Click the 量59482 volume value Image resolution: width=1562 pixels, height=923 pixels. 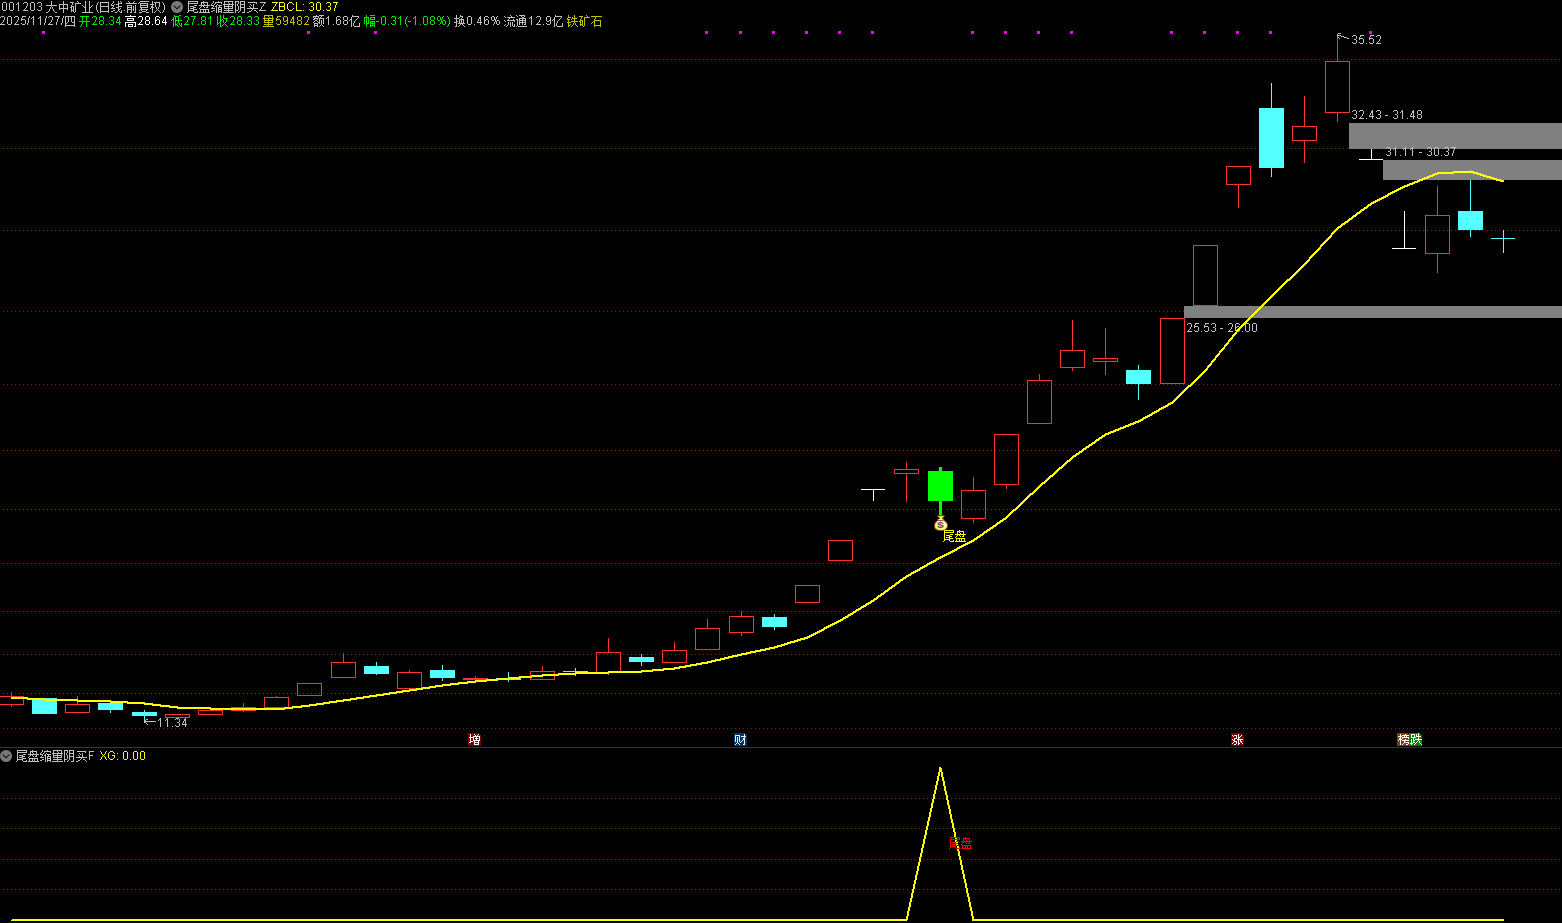(x=286, y=21)
